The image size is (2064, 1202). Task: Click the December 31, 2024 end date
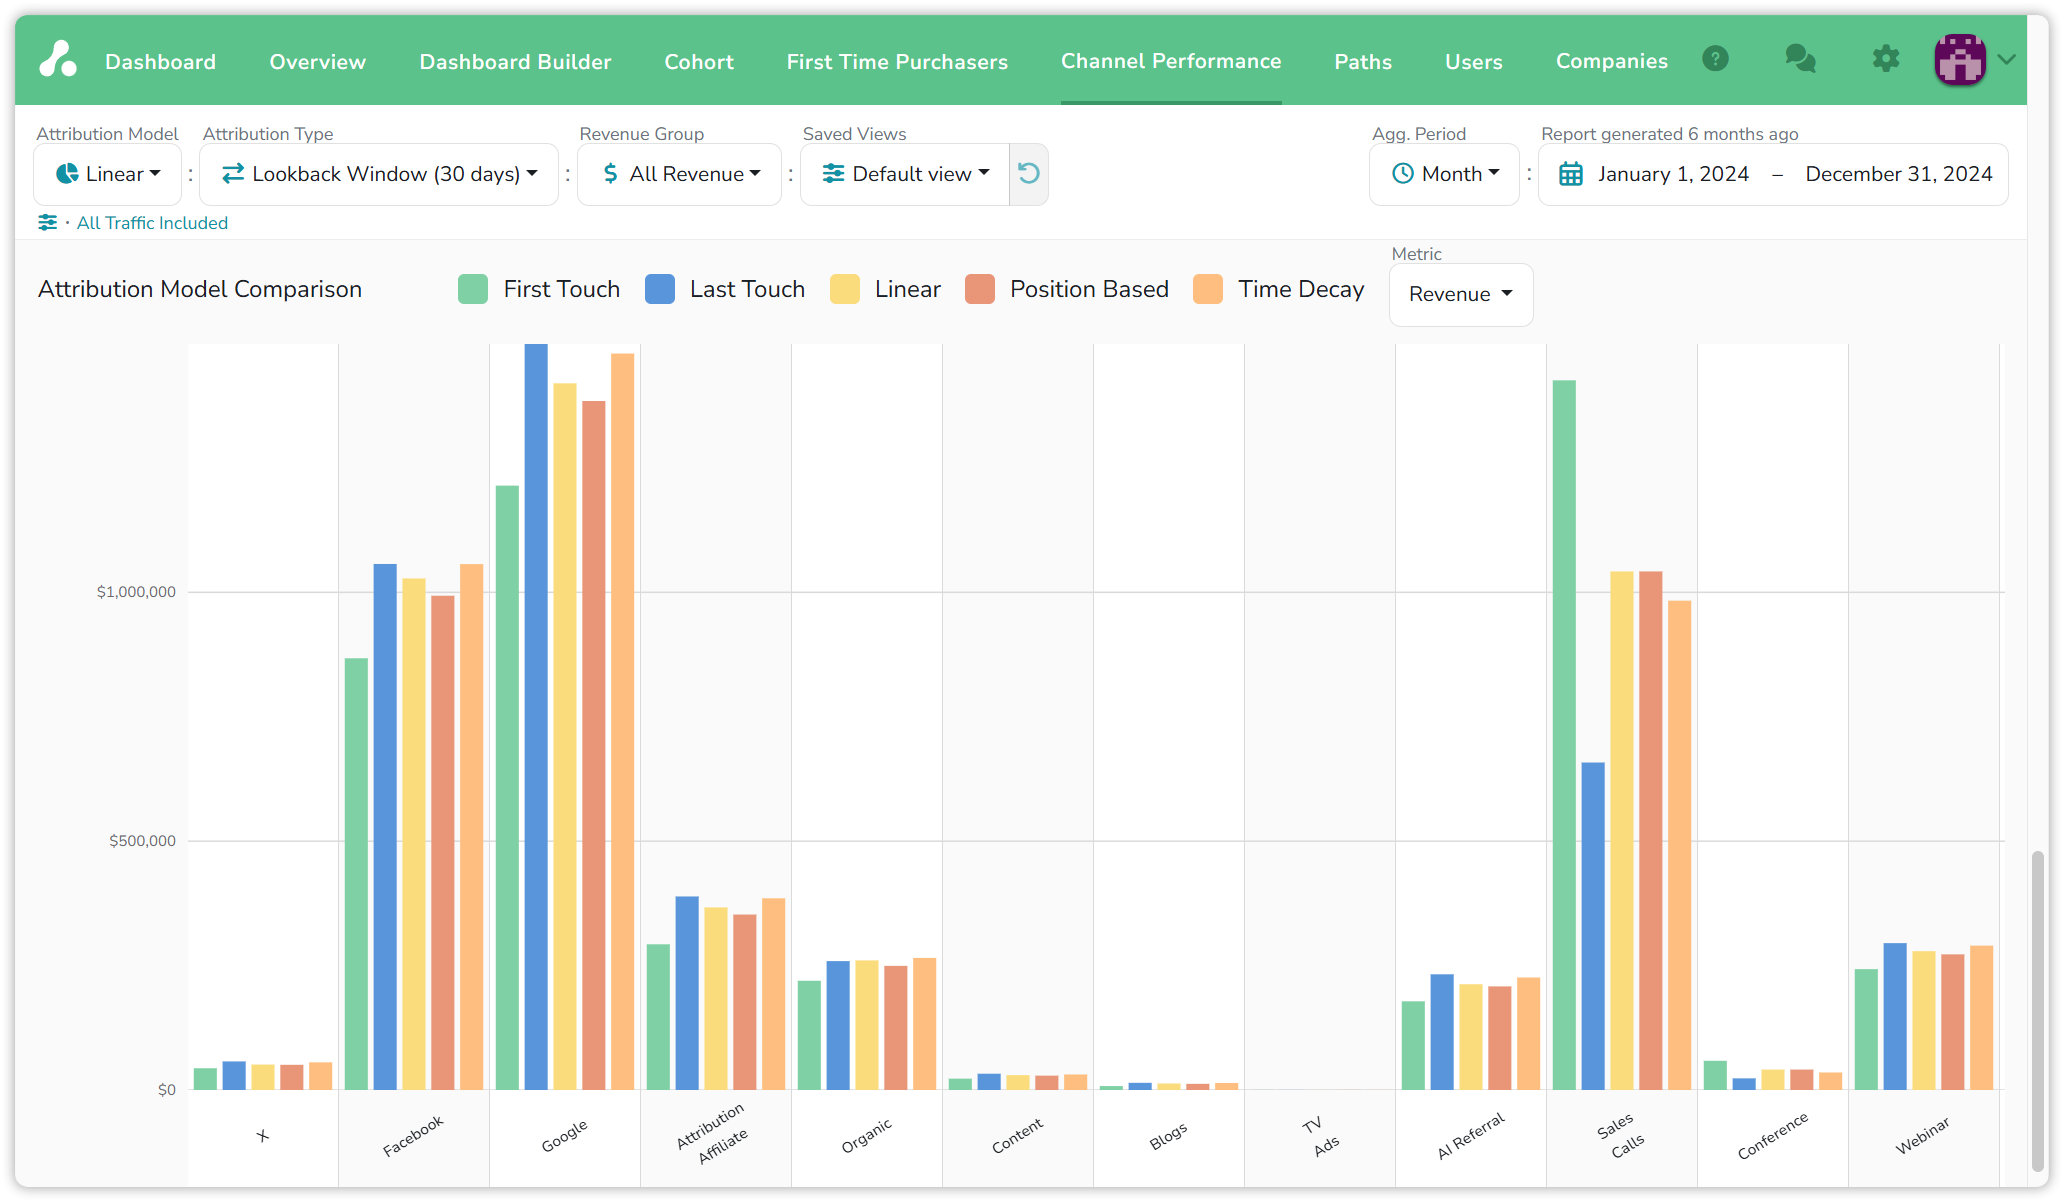coord(1899,174)
